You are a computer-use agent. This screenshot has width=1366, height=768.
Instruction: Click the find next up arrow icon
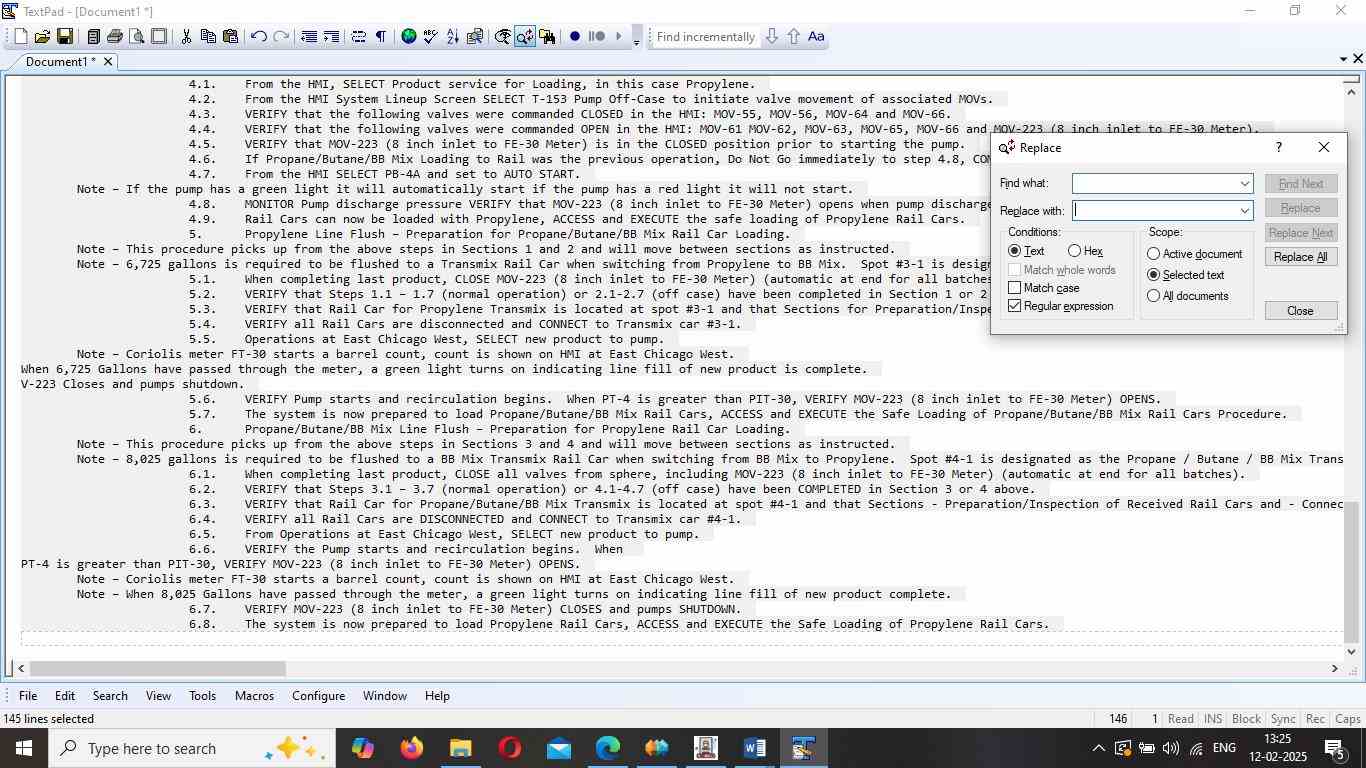click(793, 37)
